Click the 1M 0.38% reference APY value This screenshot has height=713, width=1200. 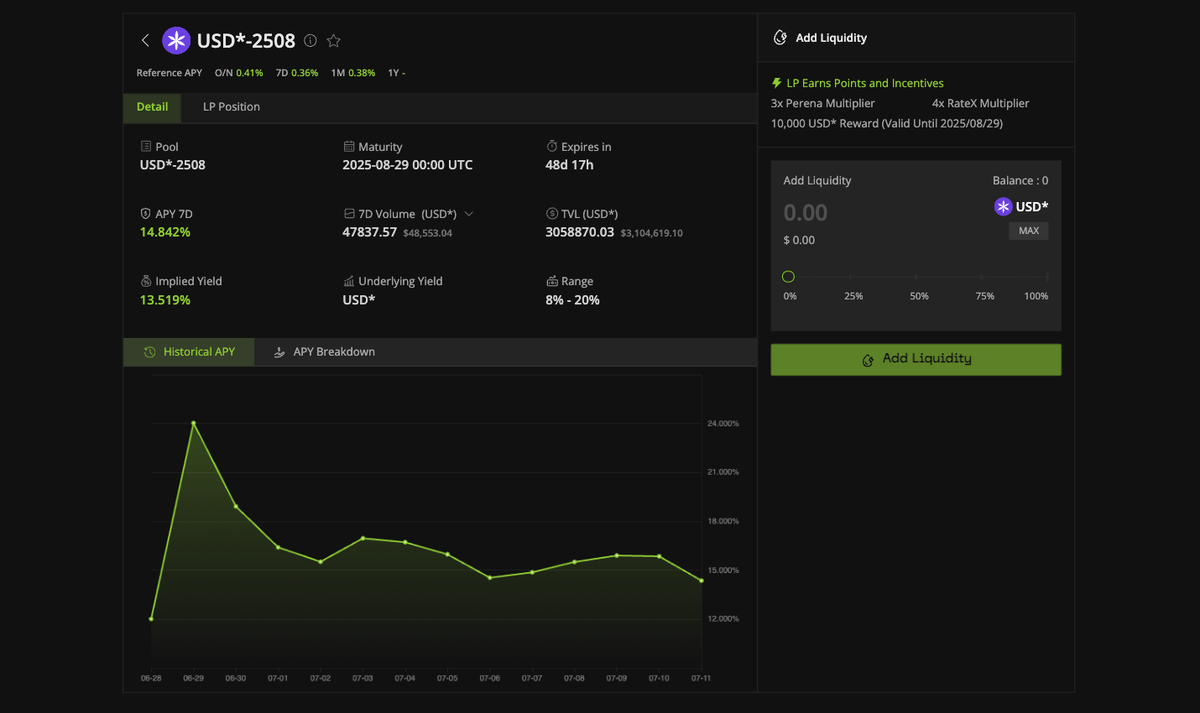point(362,73)
